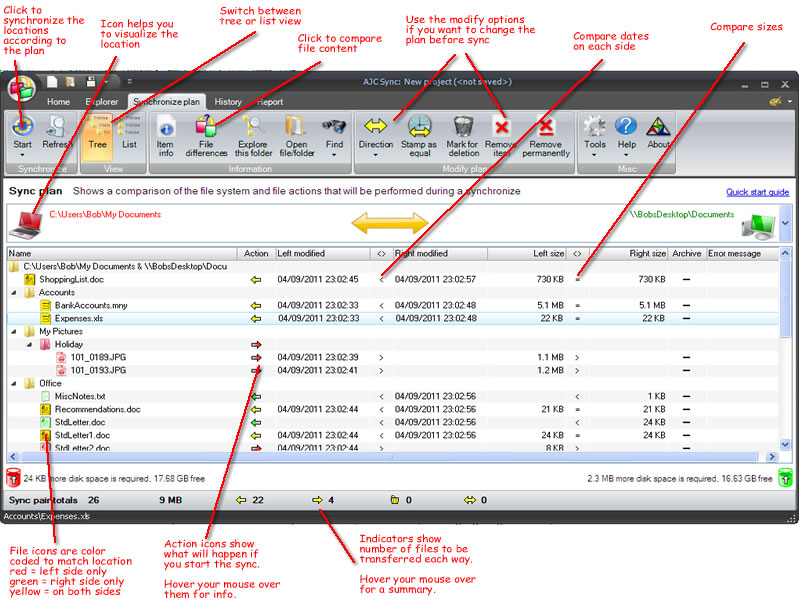
Task: Select the Synchronize plan tab
Action: click(x=166, y=102)
